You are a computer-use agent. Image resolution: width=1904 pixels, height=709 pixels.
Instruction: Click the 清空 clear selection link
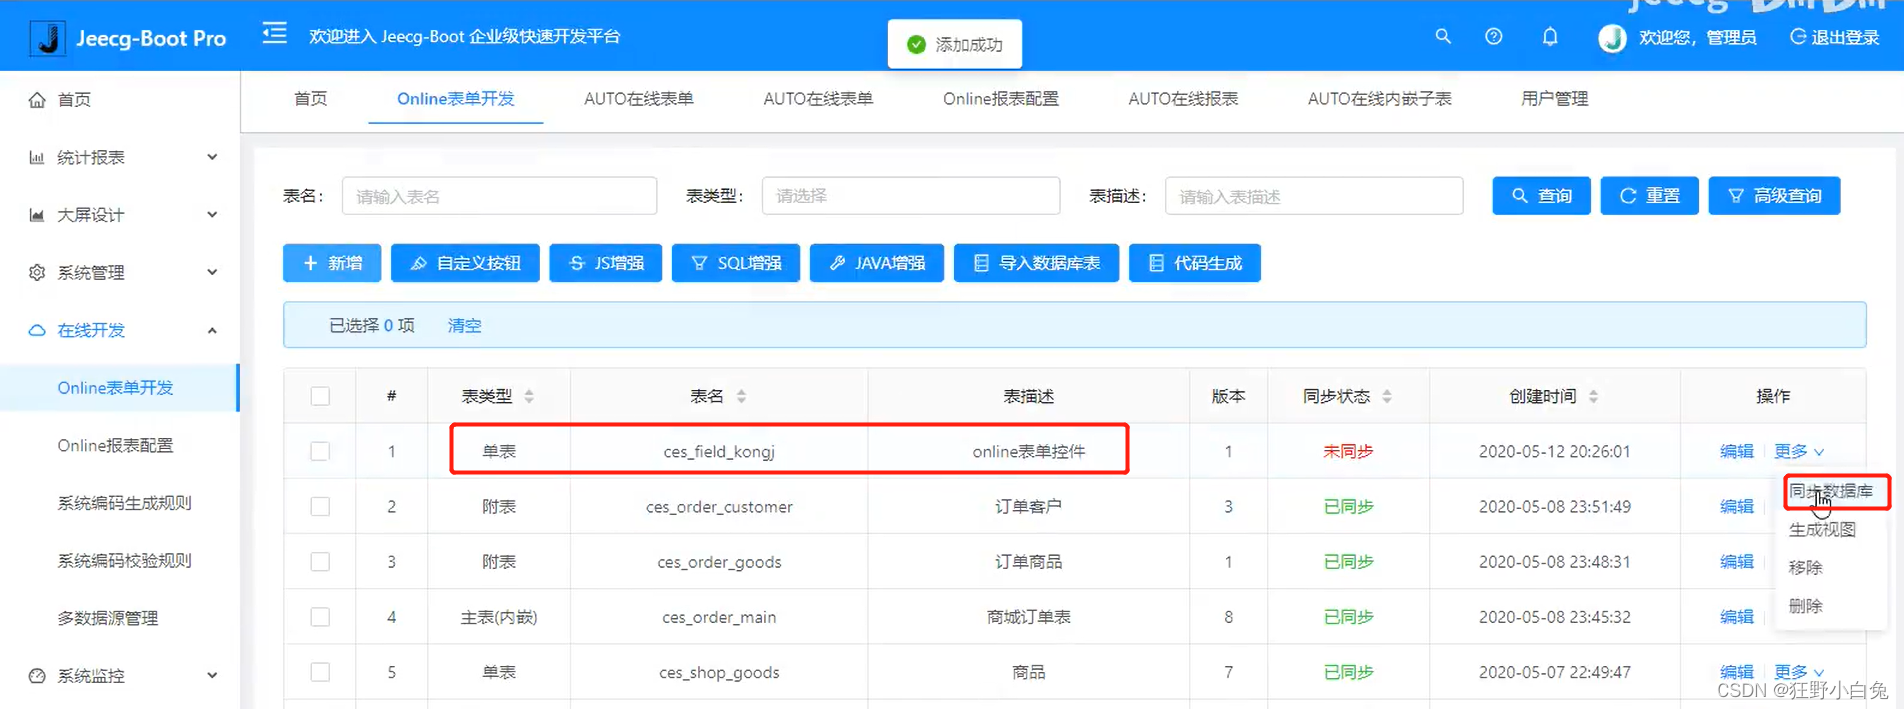coord(464,325)
